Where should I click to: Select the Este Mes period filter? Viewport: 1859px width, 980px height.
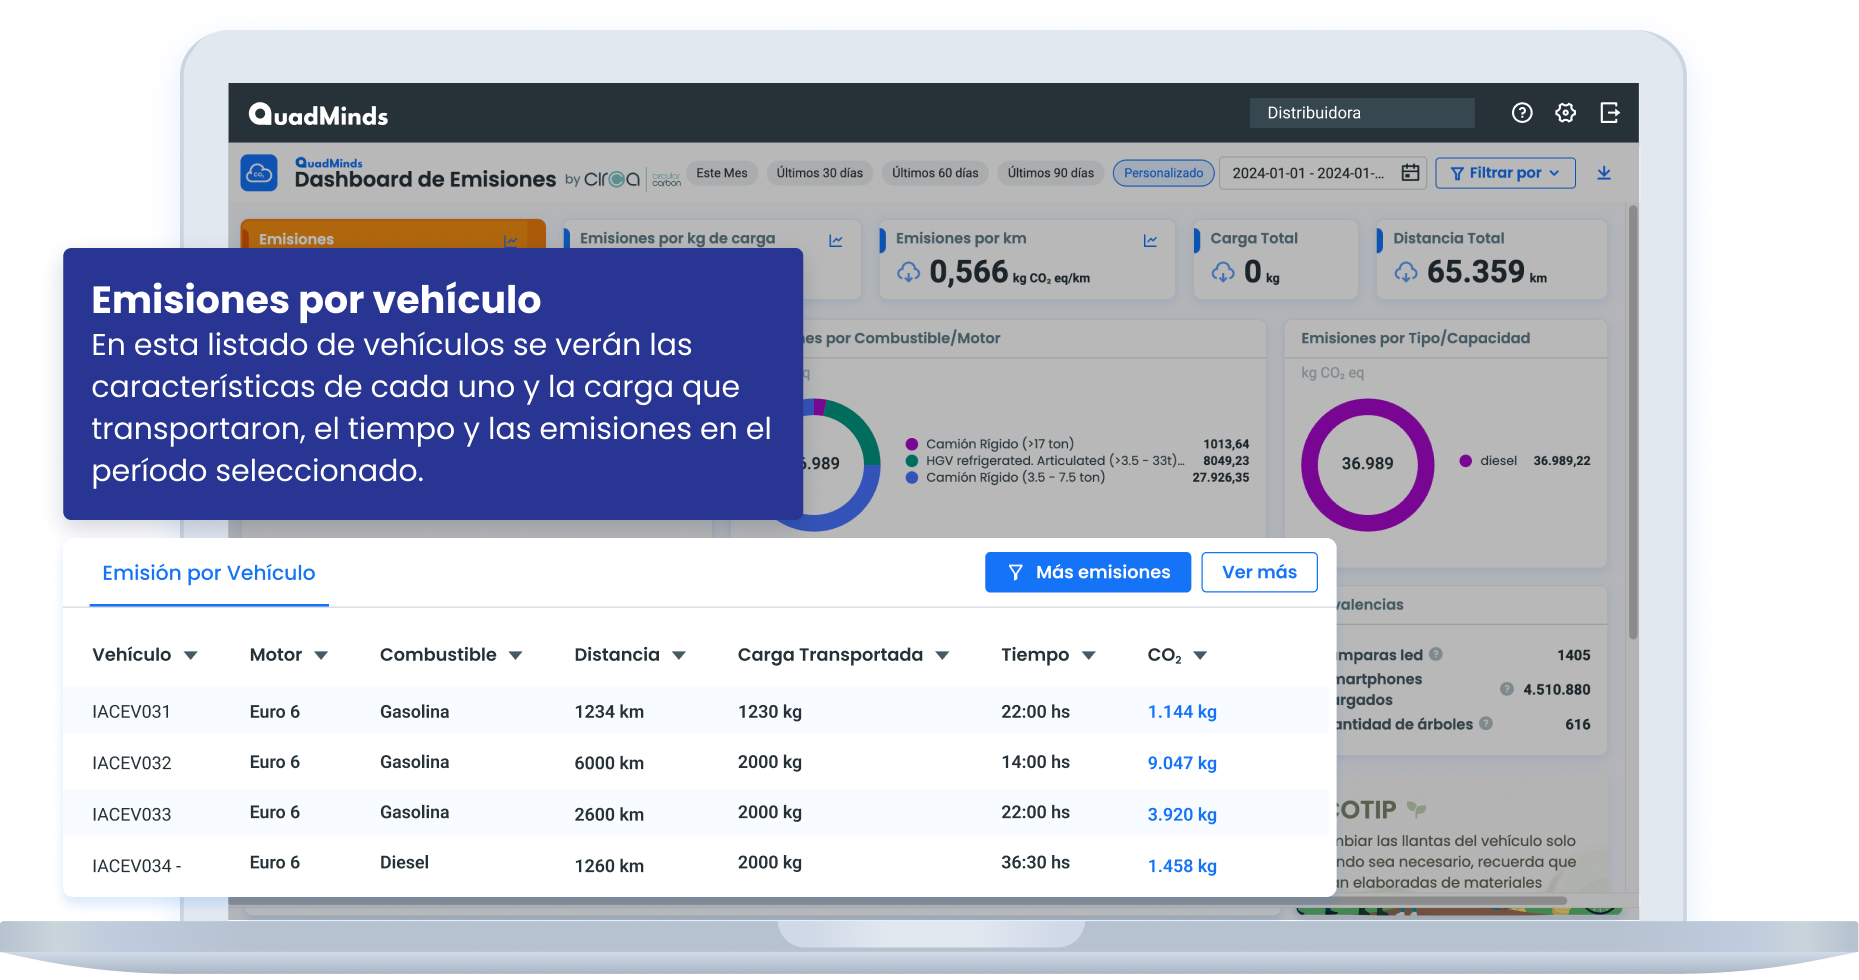(x=722, y=173)
